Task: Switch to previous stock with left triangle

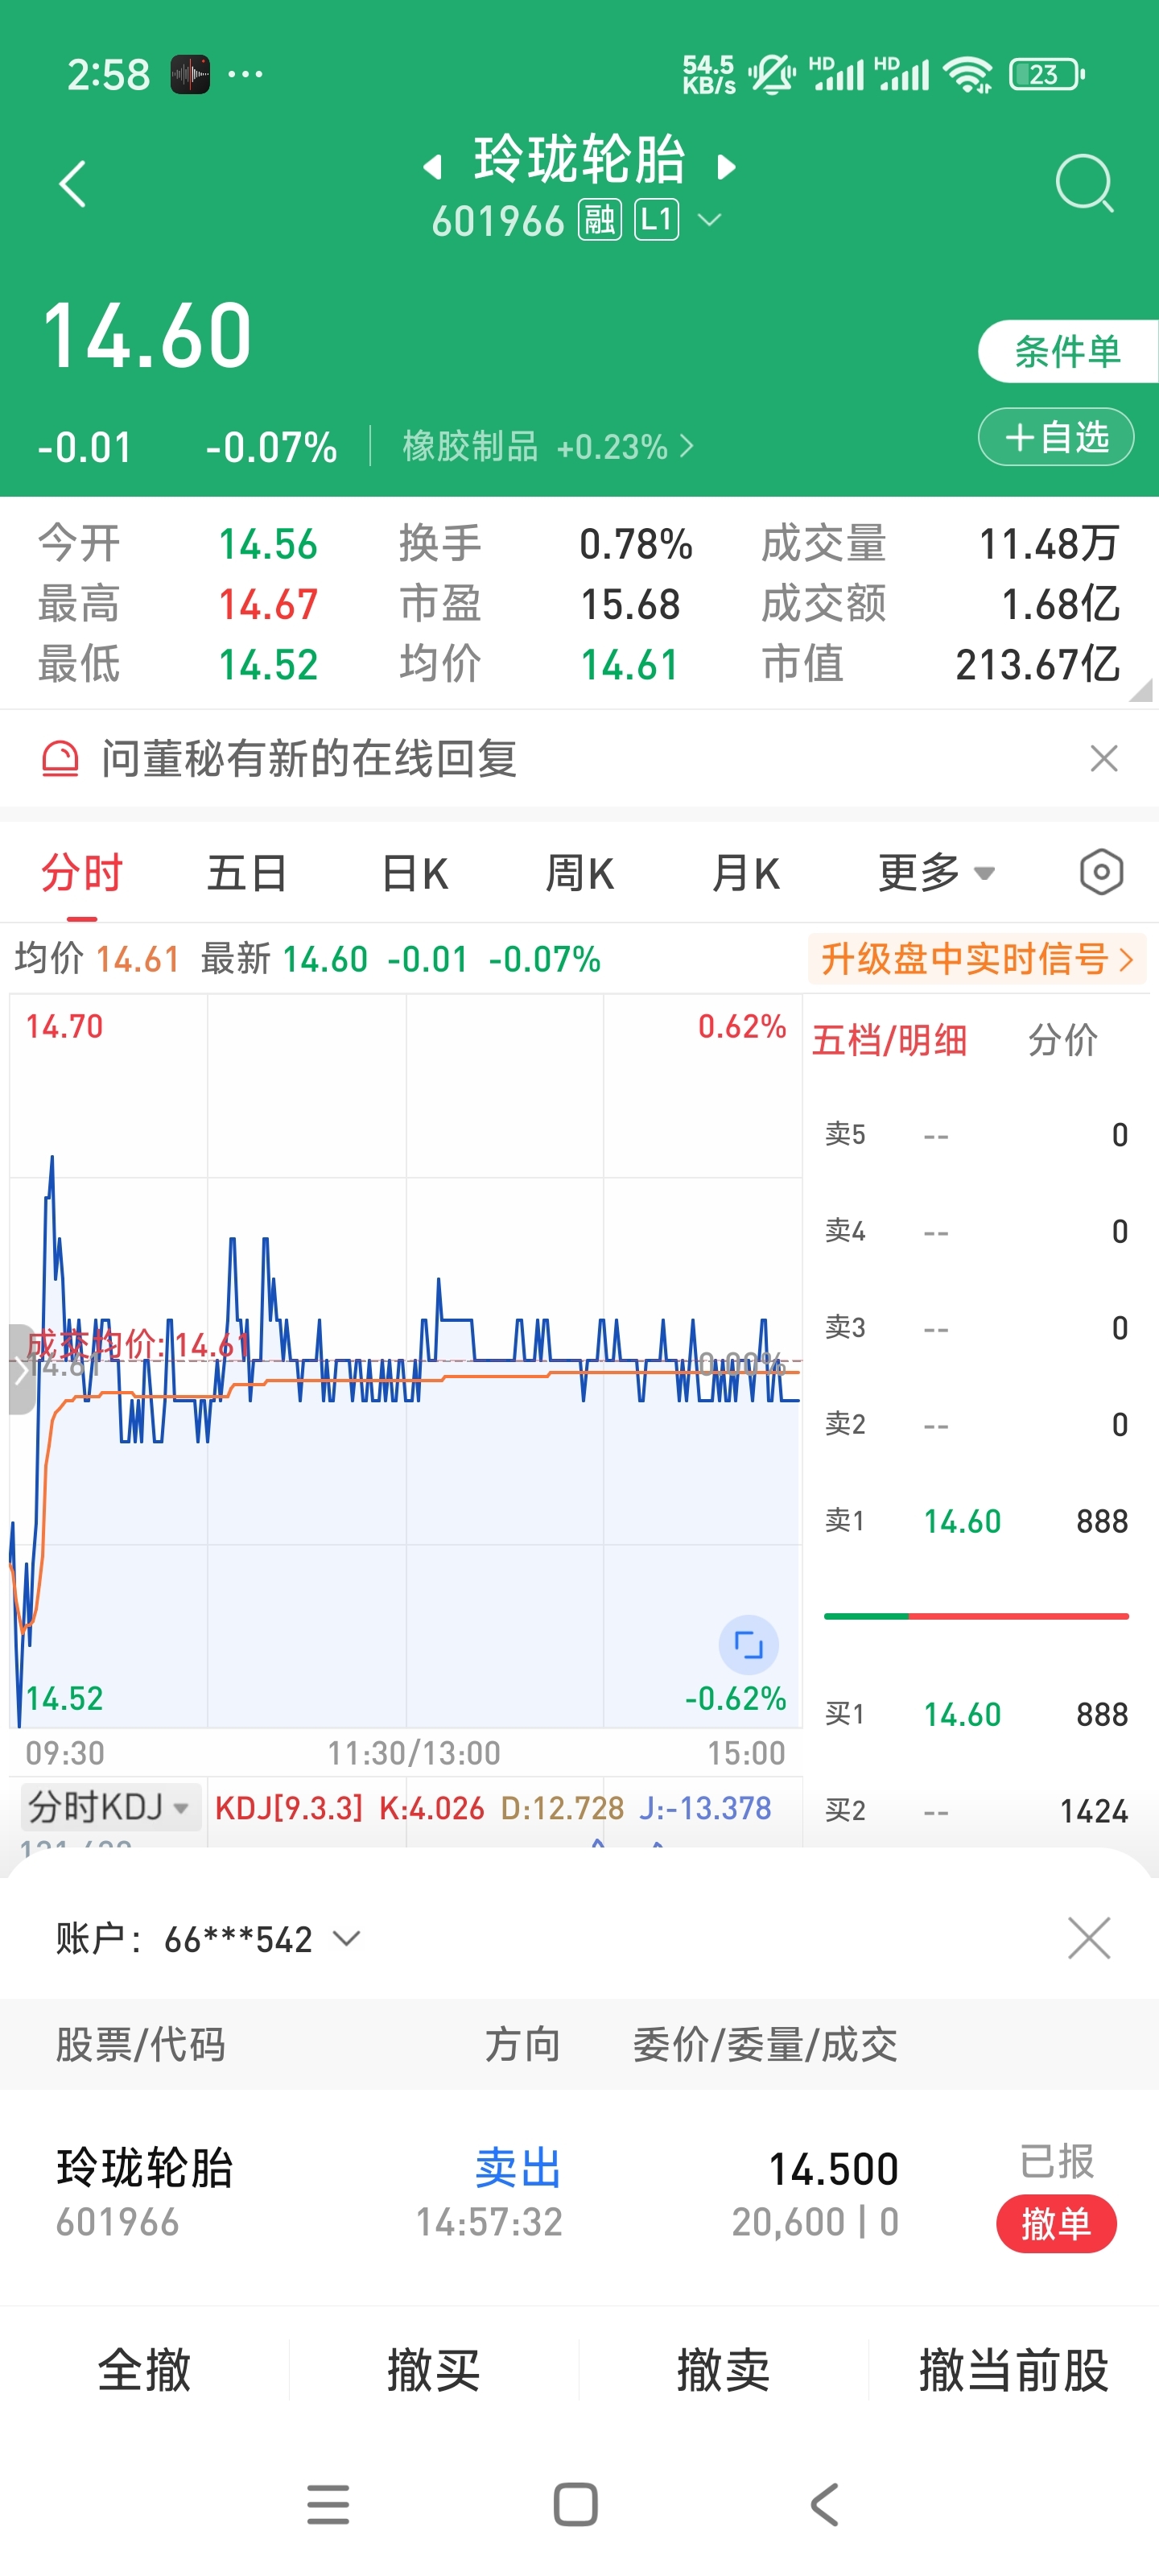Action: point(432,167)
